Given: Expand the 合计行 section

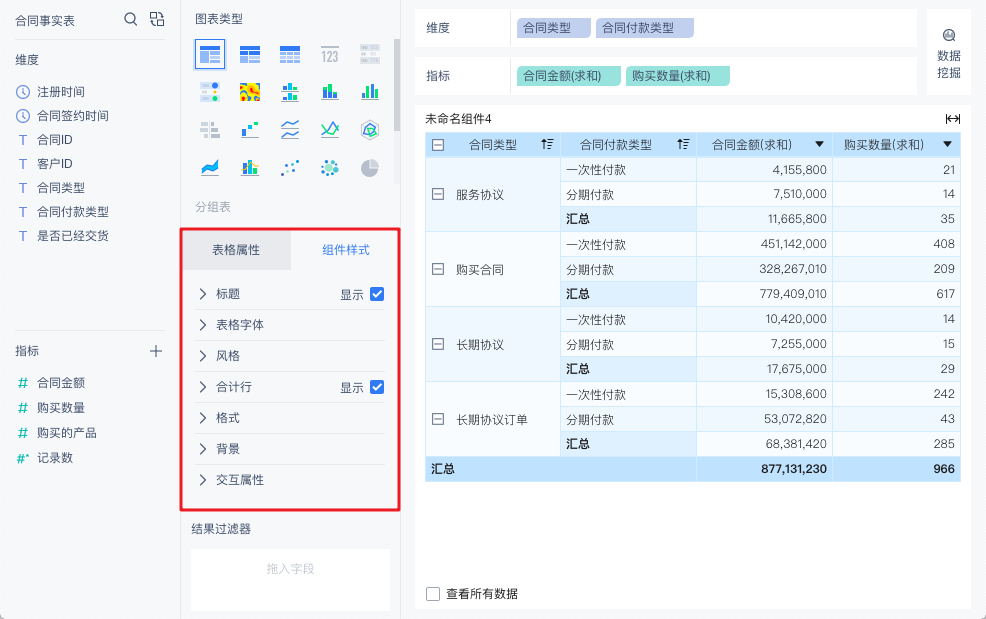Looking at the screenshot, I should 202,387.
